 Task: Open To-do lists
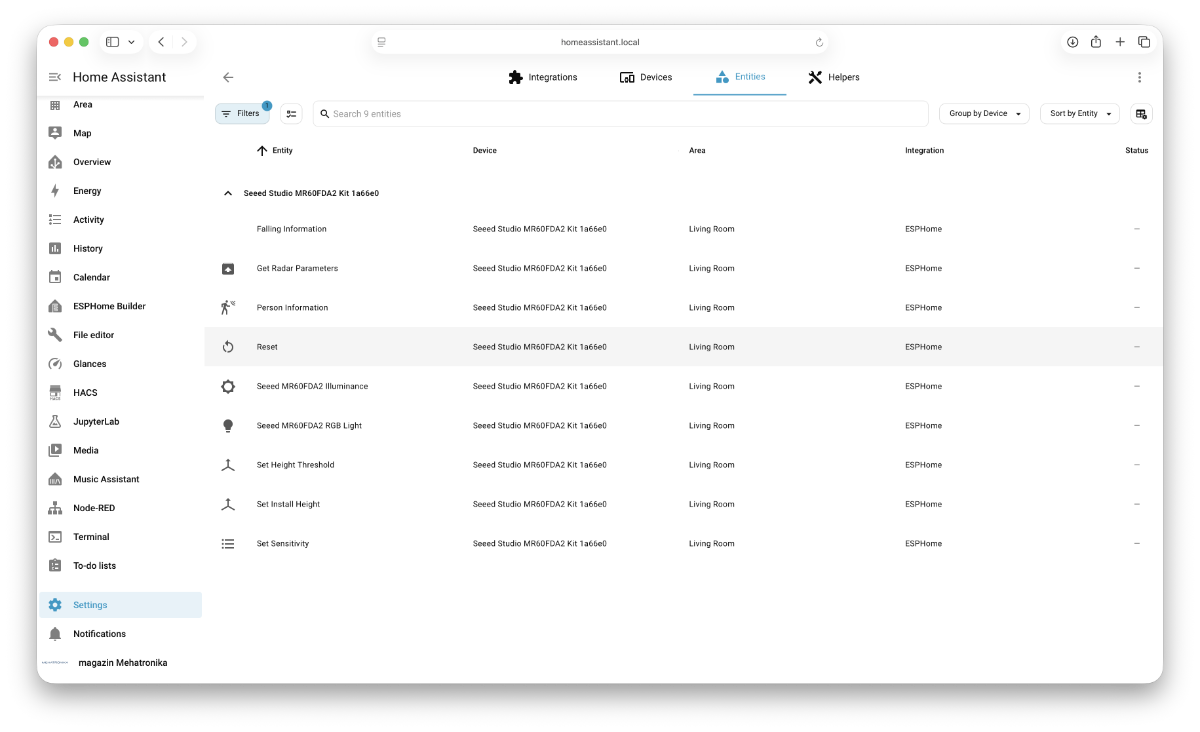(120, 566)
